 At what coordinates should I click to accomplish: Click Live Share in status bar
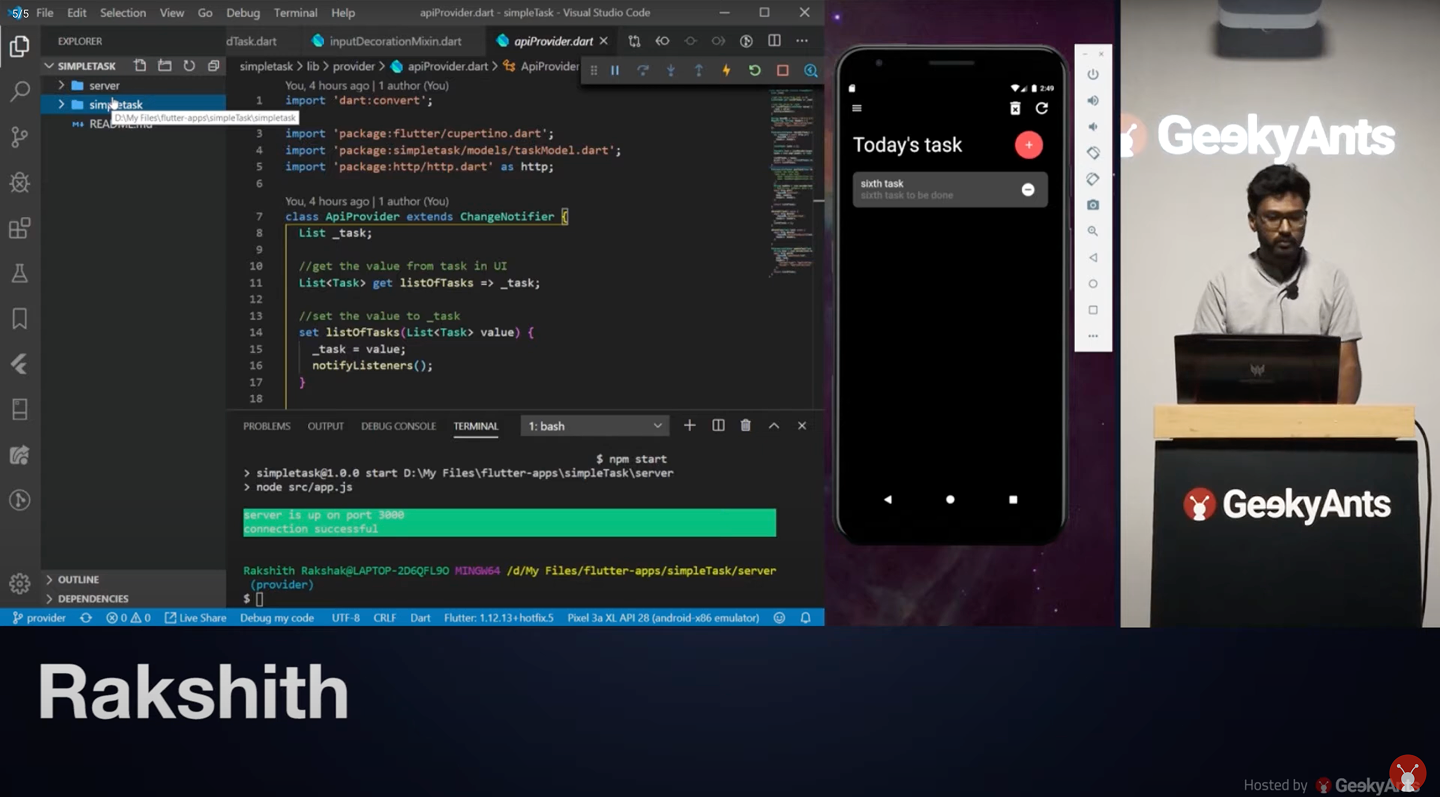(x=195, y=618)
